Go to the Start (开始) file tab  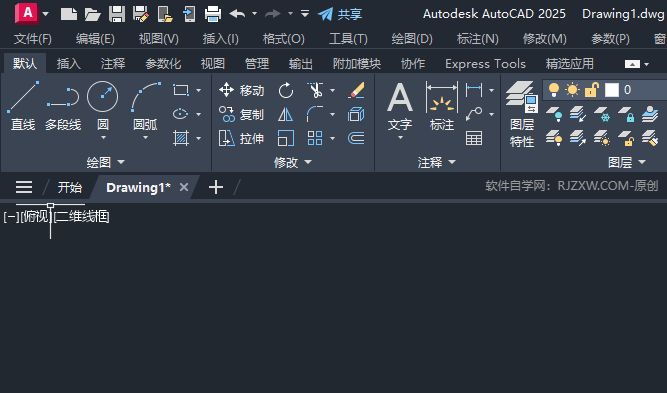click(70, 187)
